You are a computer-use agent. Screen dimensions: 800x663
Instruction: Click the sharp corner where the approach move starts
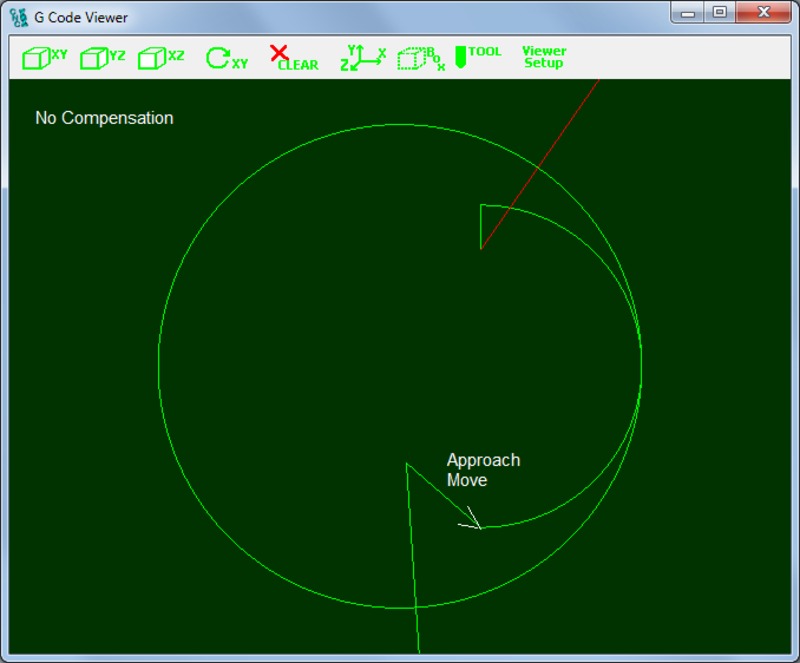[406, 464]
